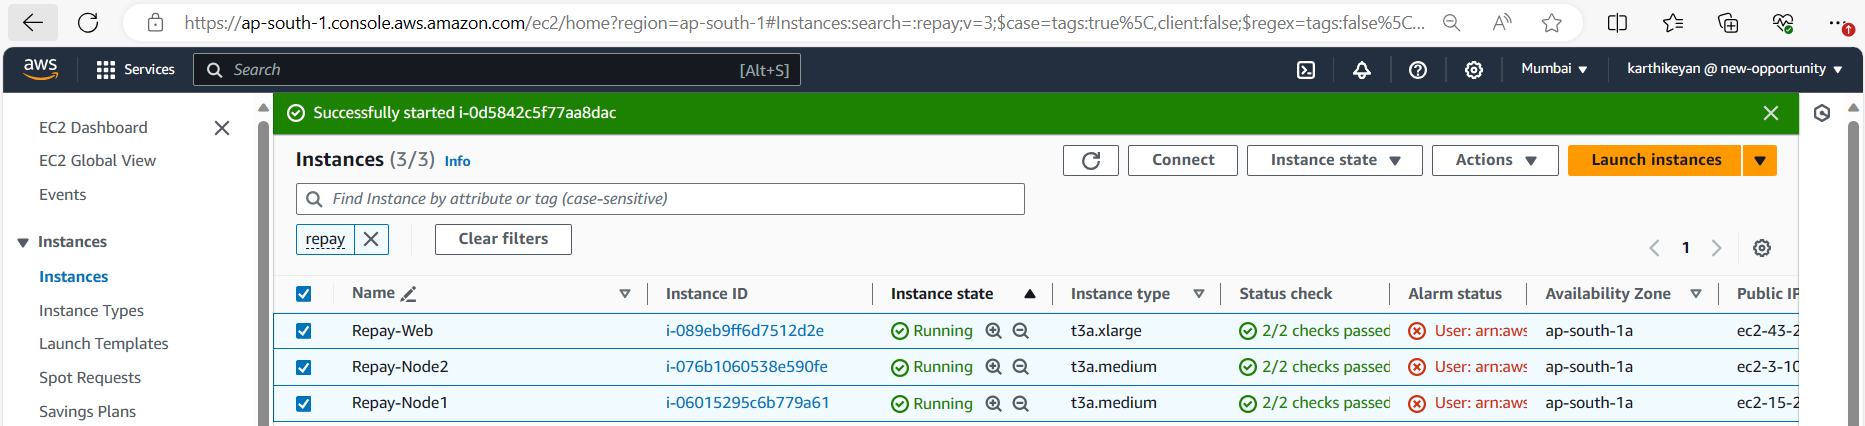Open instance i-076b1060538e590fe link
Image resolution: width=1865 pixels, height=426 pixels.
click(x=747, y=367)
